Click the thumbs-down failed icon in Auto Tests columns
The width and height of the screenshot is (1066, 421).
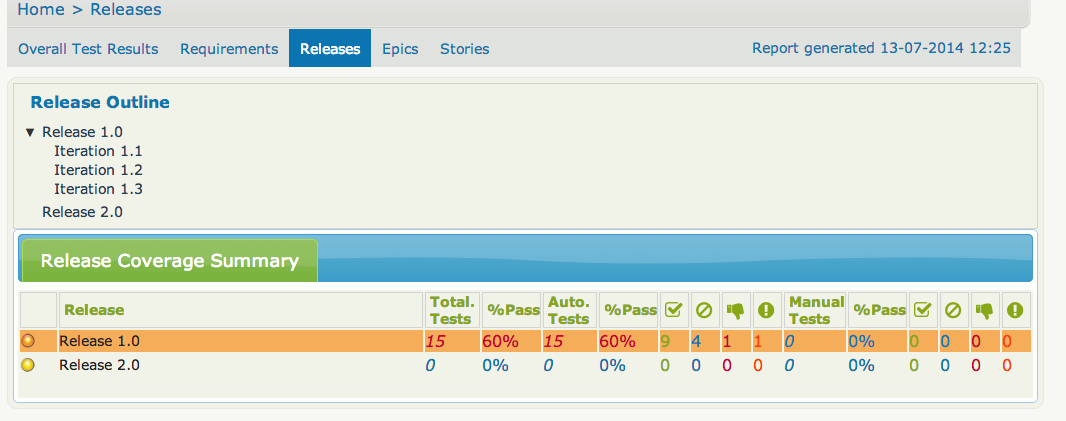tap(735, 310)
